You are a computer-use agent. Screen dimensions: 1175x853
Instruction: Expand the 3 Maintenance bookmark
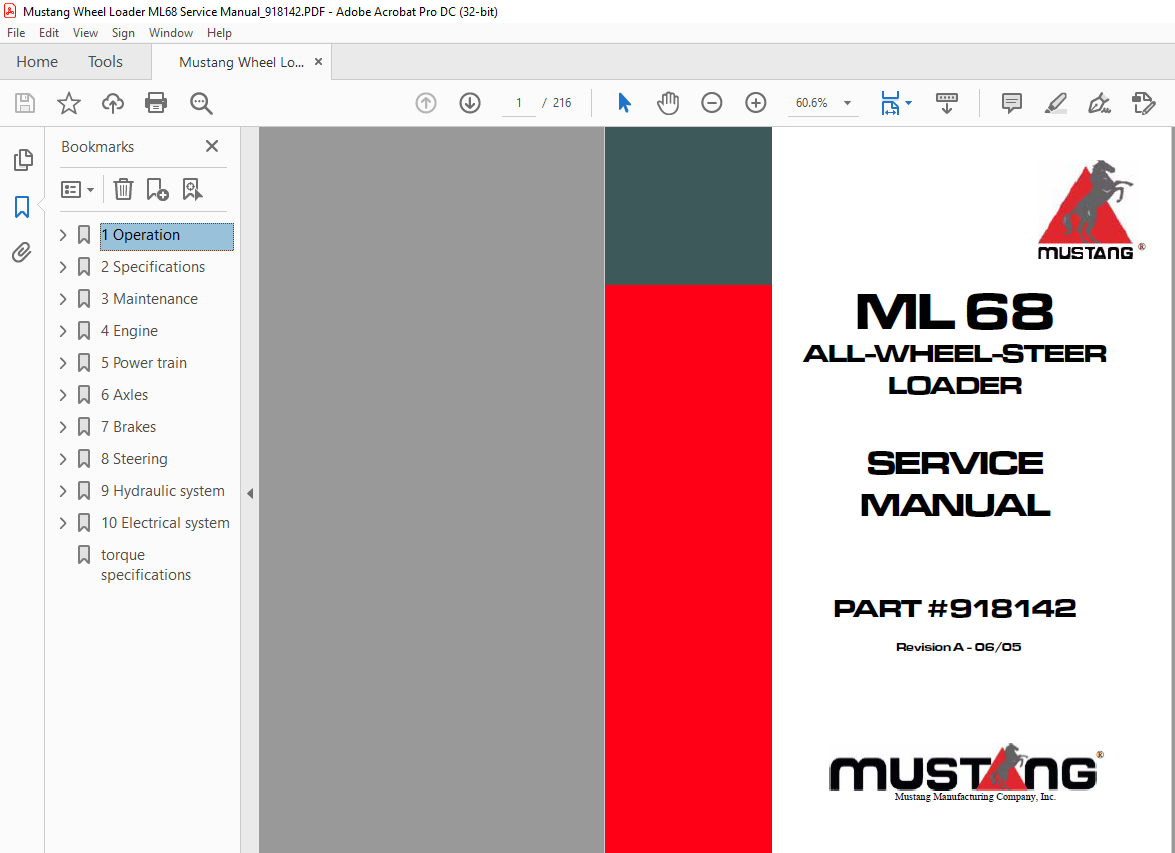click(x=63, y=299)
